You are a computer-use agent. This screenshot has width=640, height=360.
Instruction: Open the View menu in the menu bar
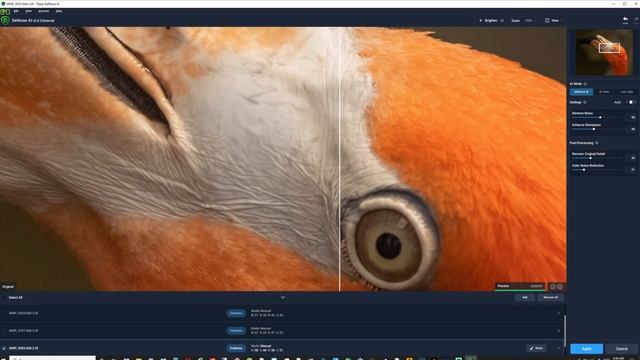(29, 11)
